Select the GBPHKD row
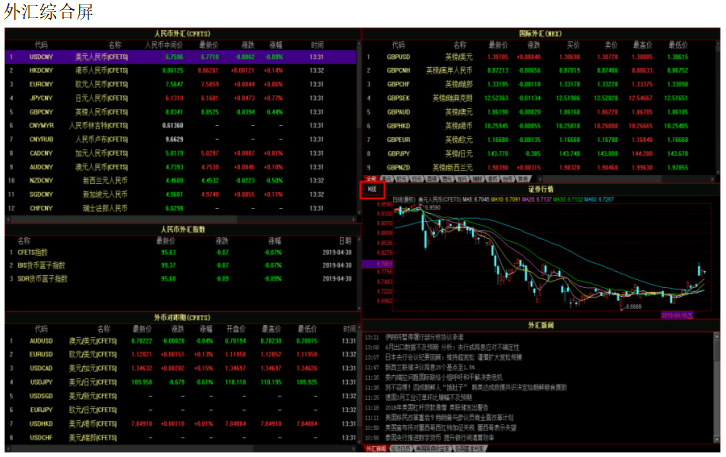 point(539,126)
